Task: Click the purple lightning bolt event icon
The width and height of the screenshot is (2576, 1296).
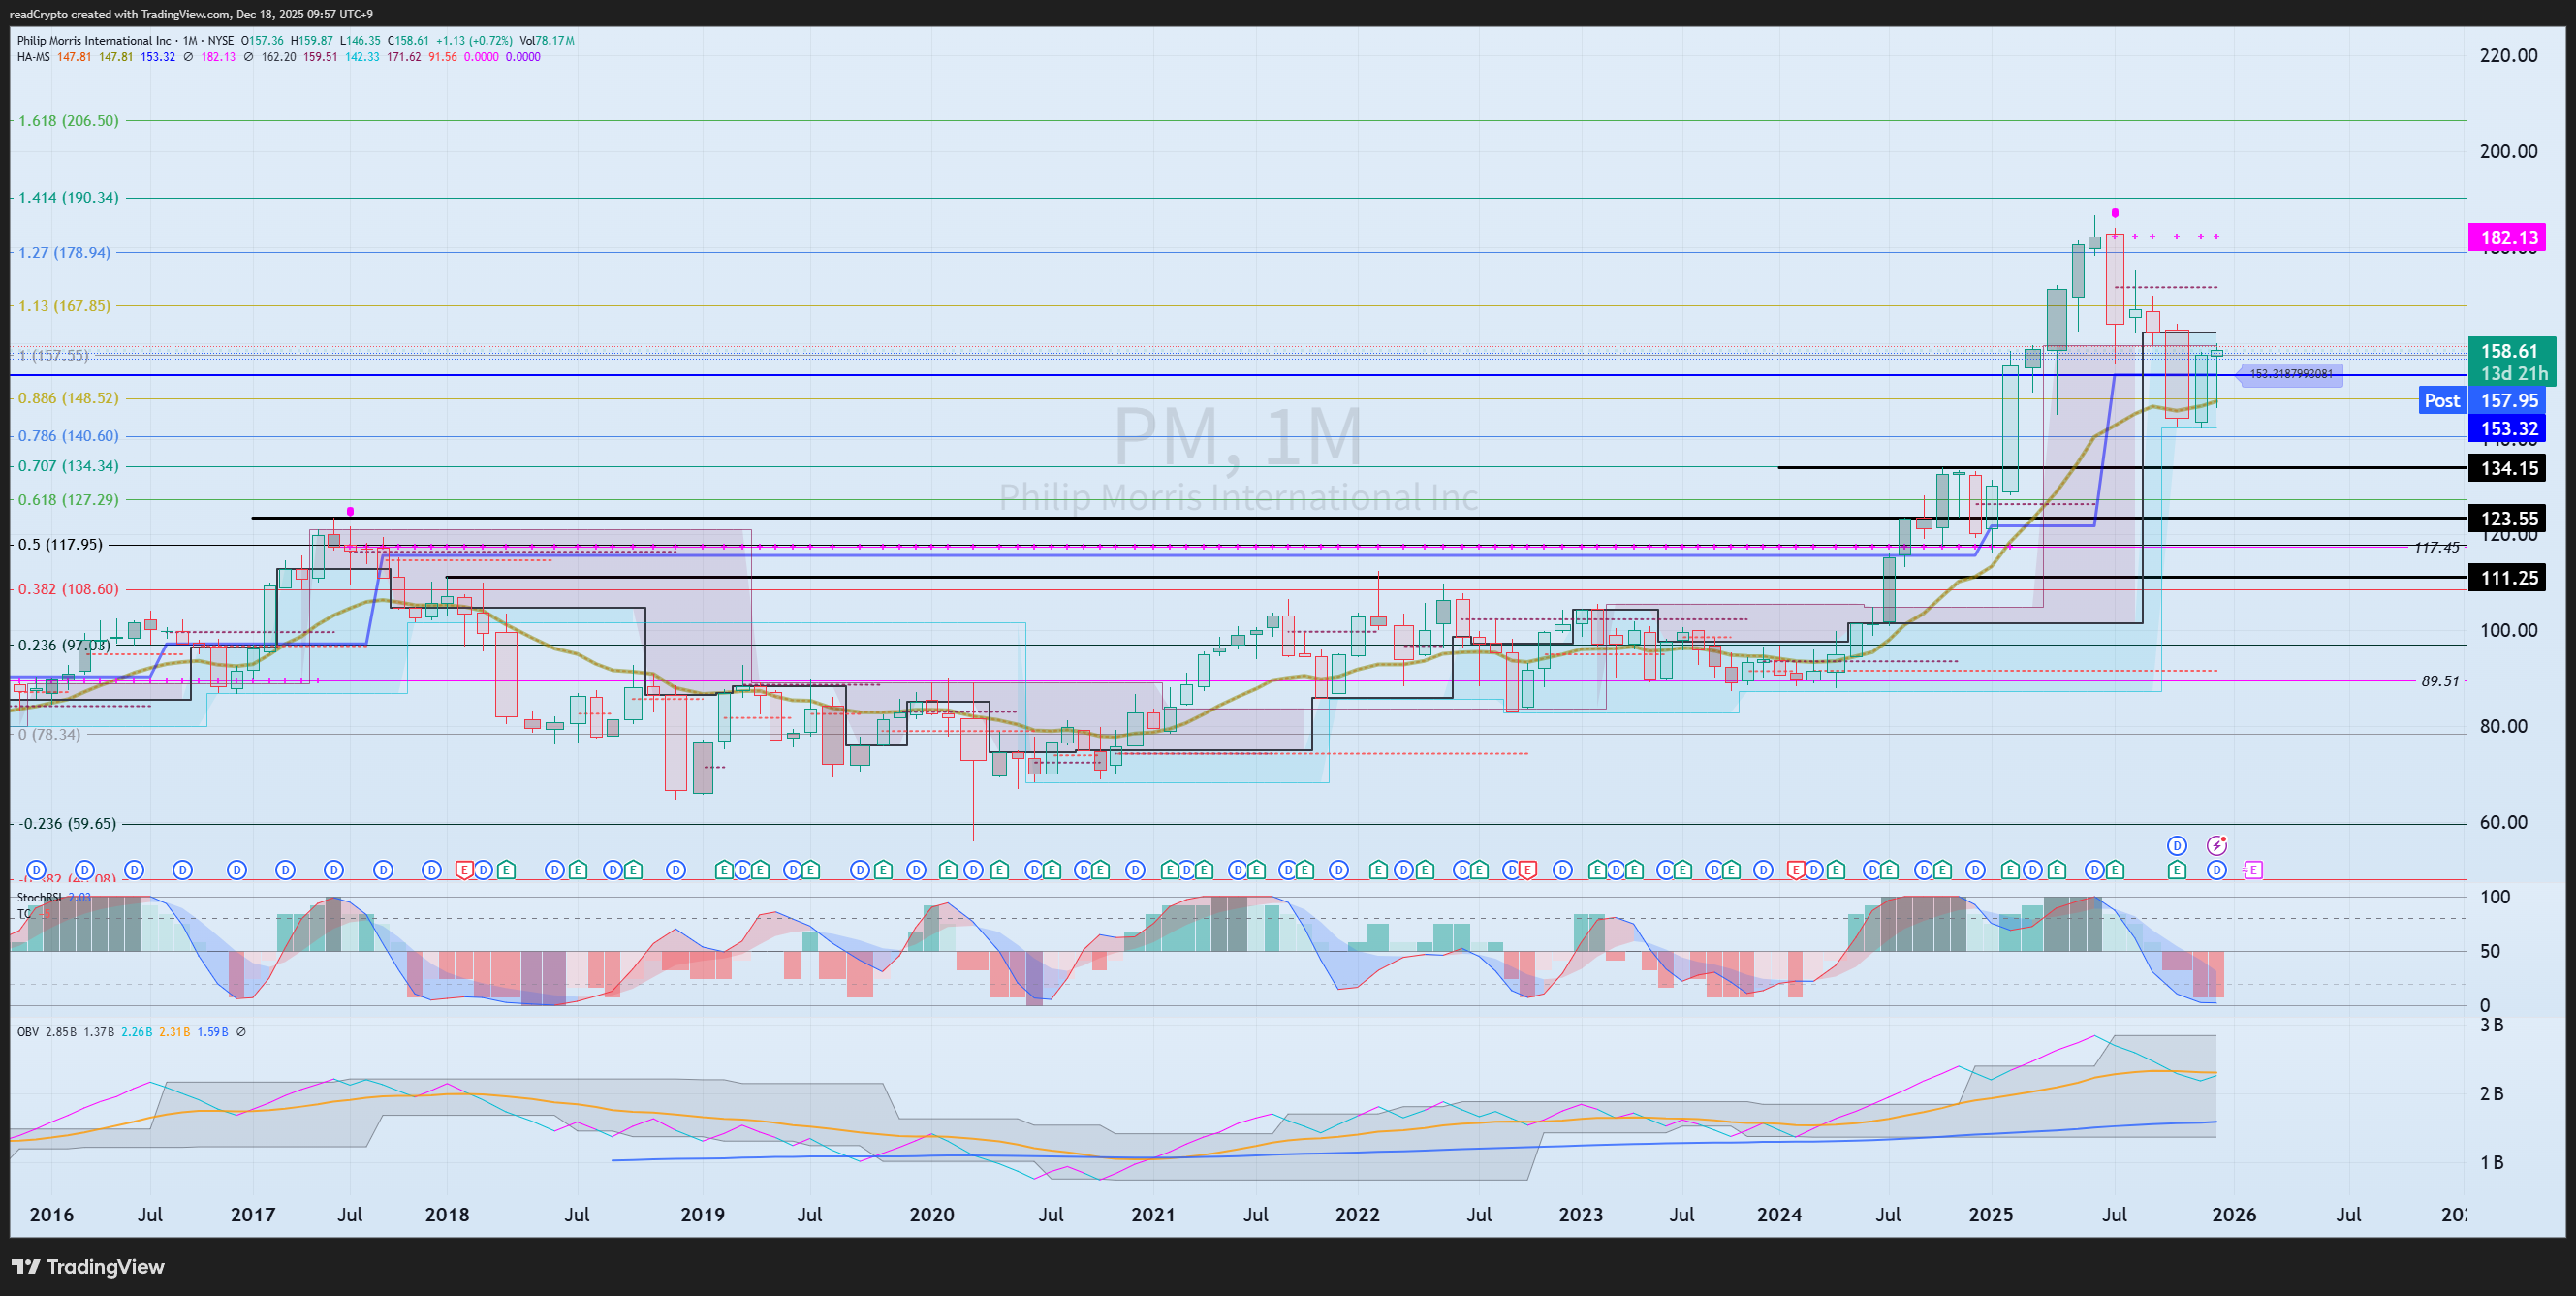Action: [2217, 845]
